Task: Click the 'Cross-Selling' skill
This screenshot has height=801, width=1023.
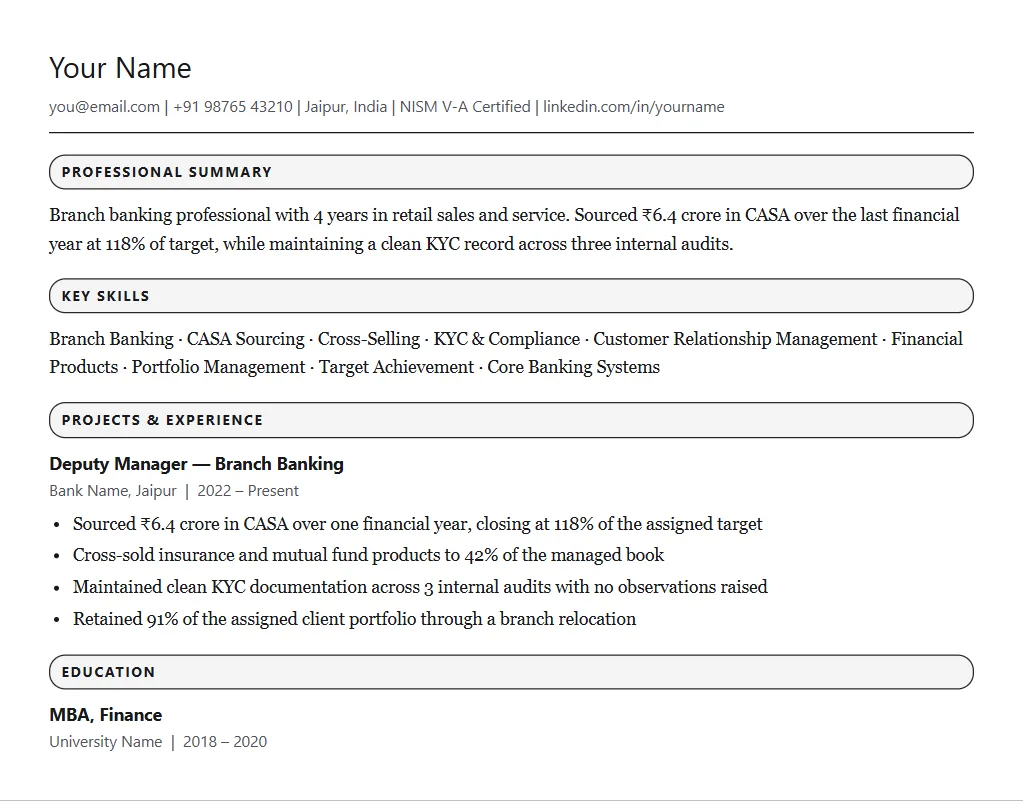Action: pyautogui.click(x=369, y=339)
